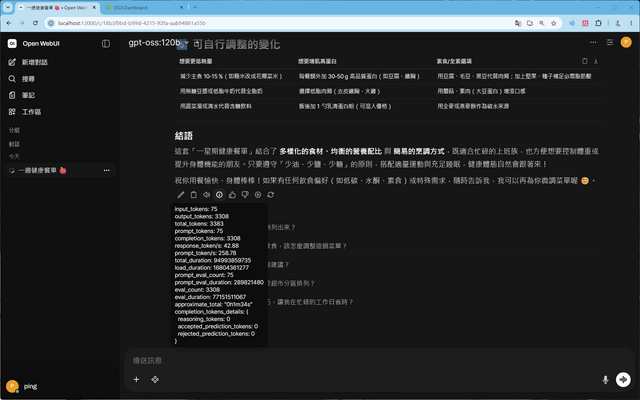Open the user avatar menu top right

[626, 42]
